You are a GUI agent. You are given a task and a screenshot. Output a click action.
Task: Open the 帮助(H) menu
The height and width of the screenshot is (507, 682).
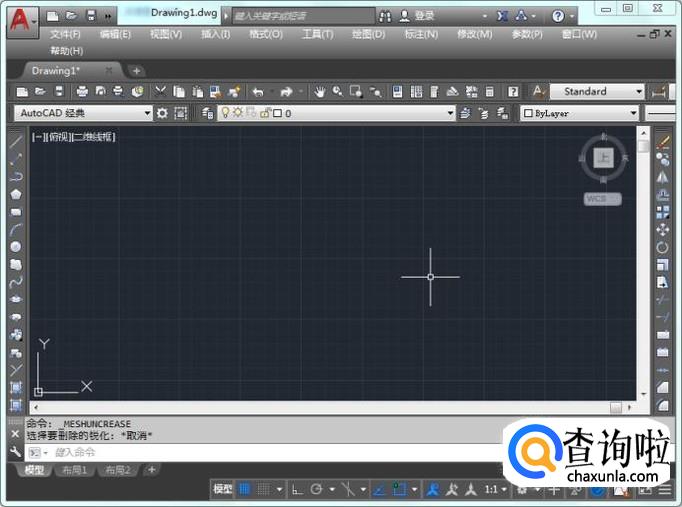(x=67, y=51)
